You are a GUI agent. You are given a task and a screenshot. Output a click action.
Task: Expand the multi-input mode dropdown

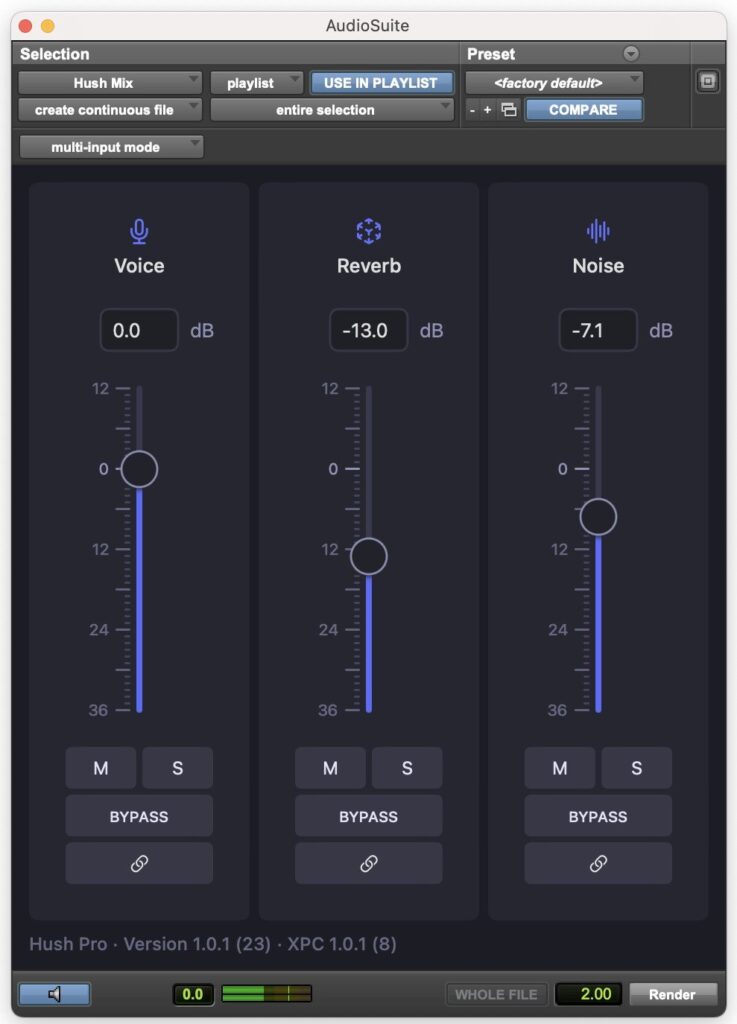(x=112, y=147)
